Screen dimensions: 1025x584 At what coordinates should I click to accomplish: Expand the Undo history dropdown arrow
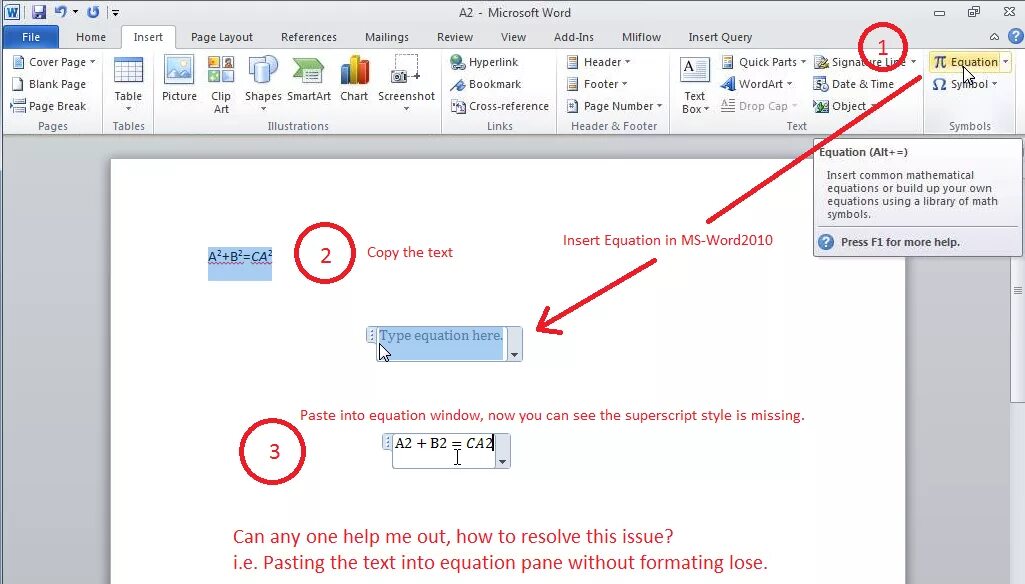pyautogui.click(x=75, y=12)
